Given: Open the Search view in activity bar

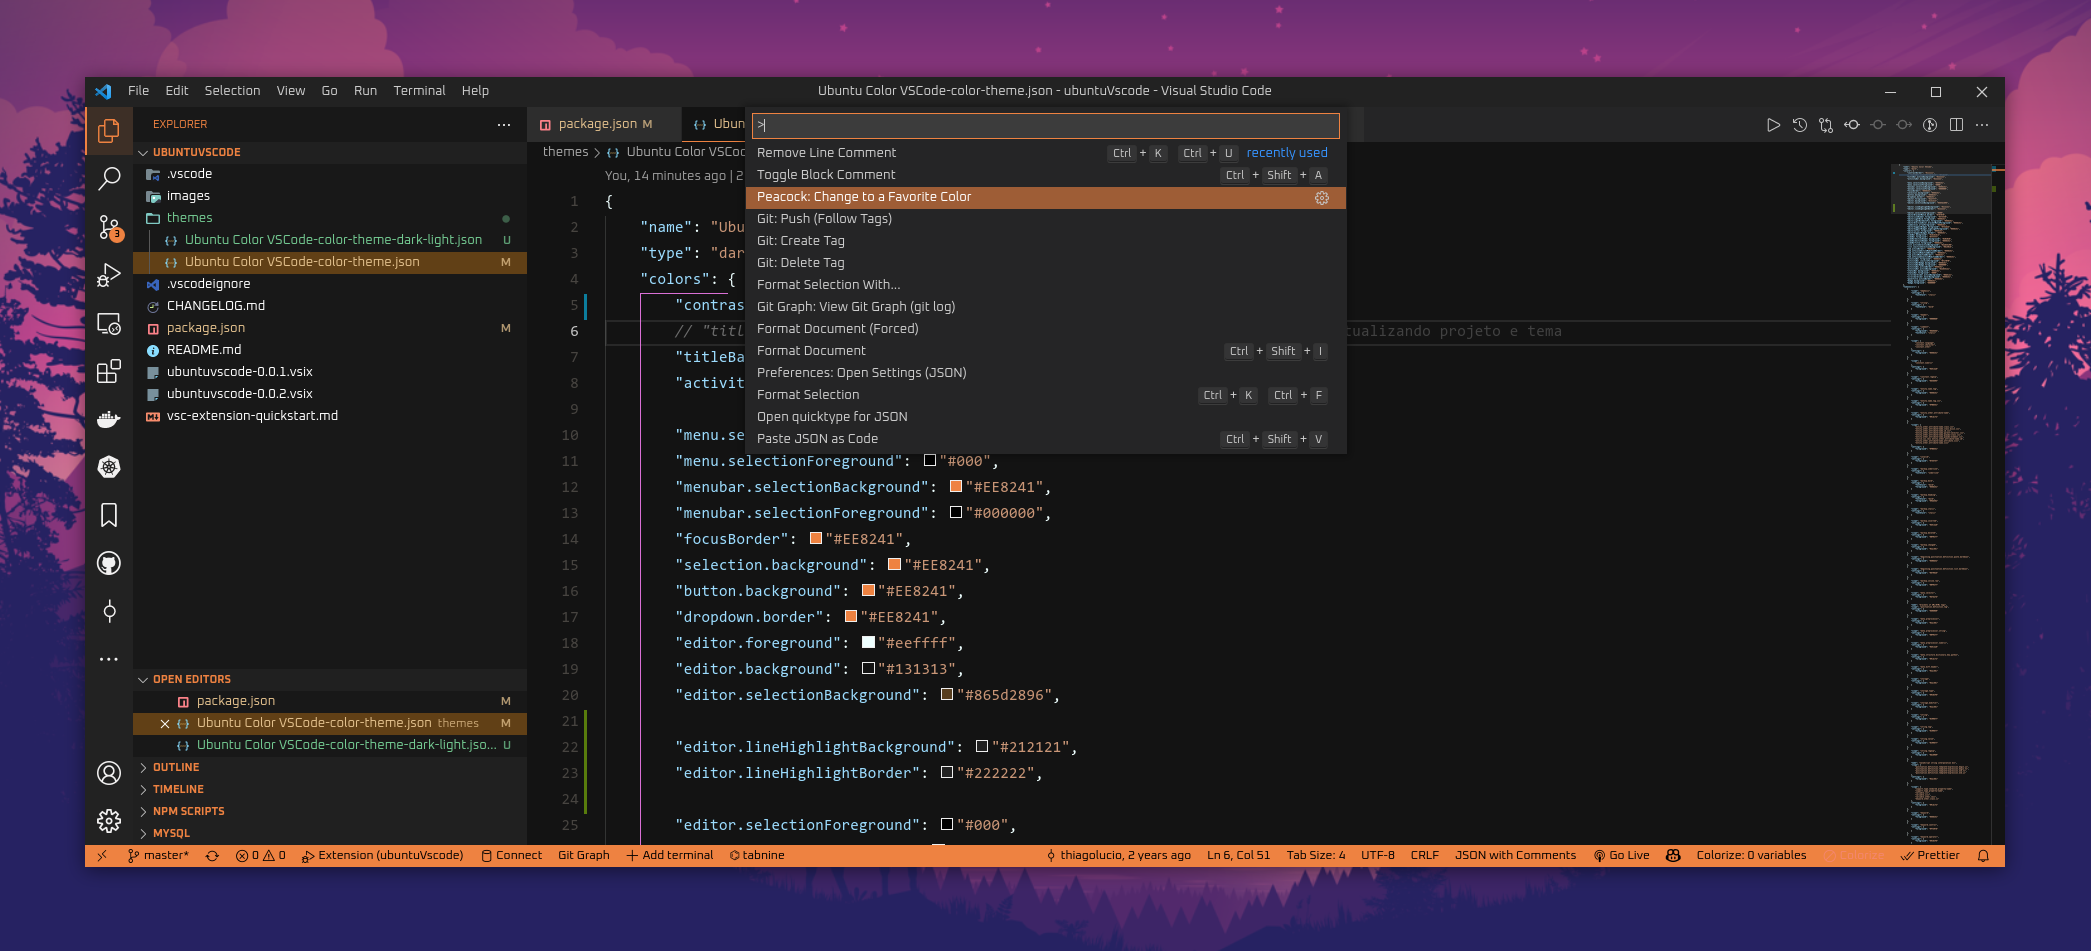Looking at the screenshot, I should [x=109, y=179].
